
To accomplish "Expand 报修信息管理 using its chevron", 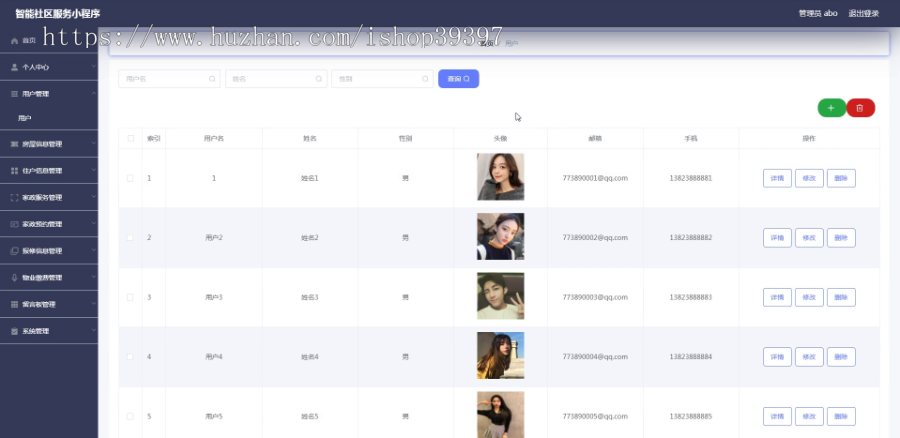I will (94, 250).
